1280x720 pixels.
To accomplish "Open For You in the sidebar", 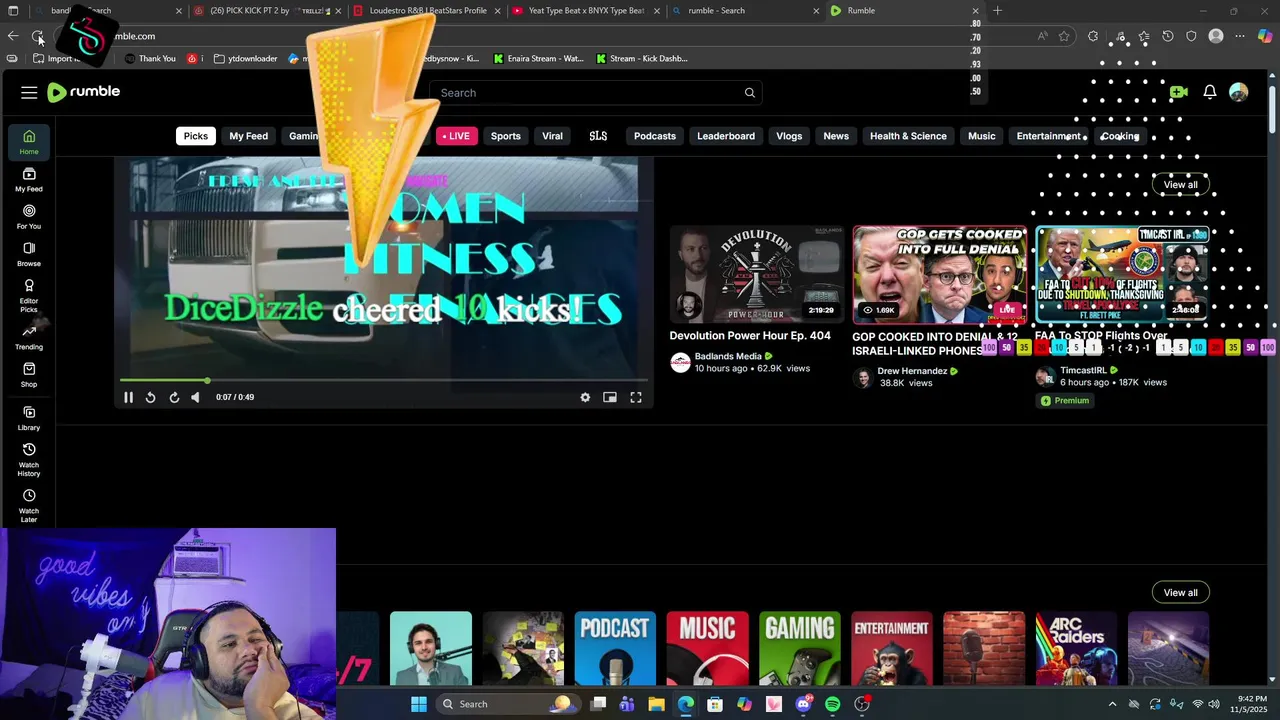I will click(29, 217).
